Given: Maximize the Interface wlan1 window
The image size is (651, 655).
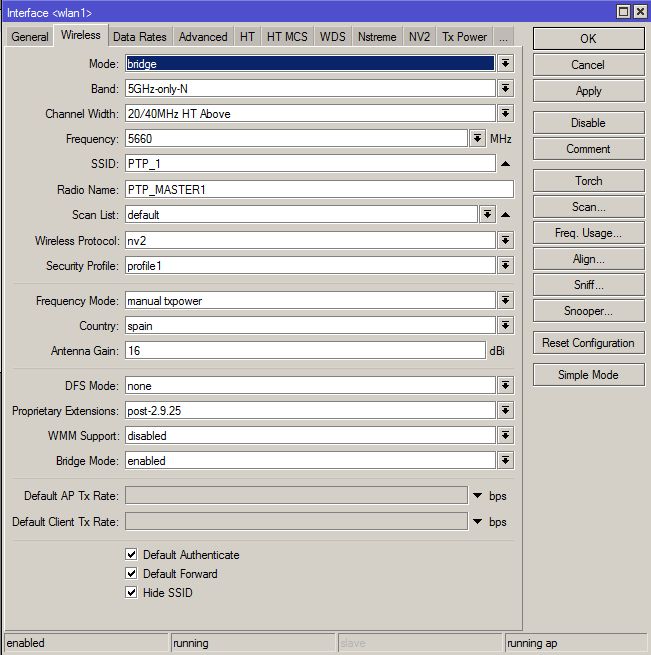Looking at the screenshot, I should pos(623,11).
